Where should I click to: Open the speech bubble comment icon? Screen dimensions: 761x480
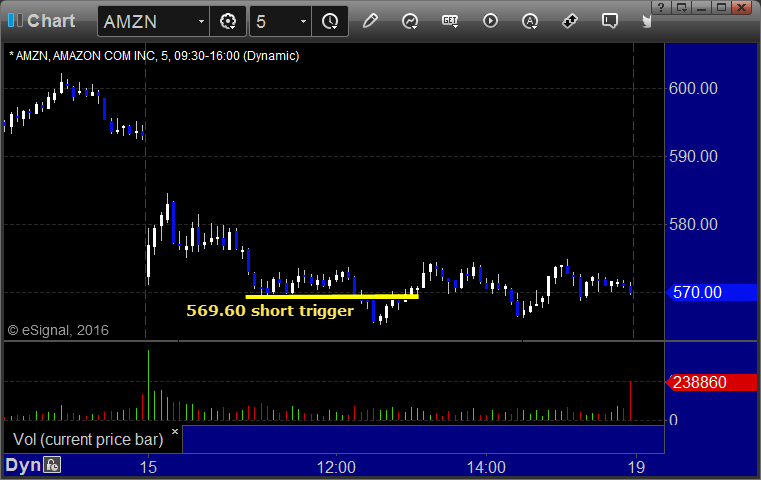pos(610,21)
